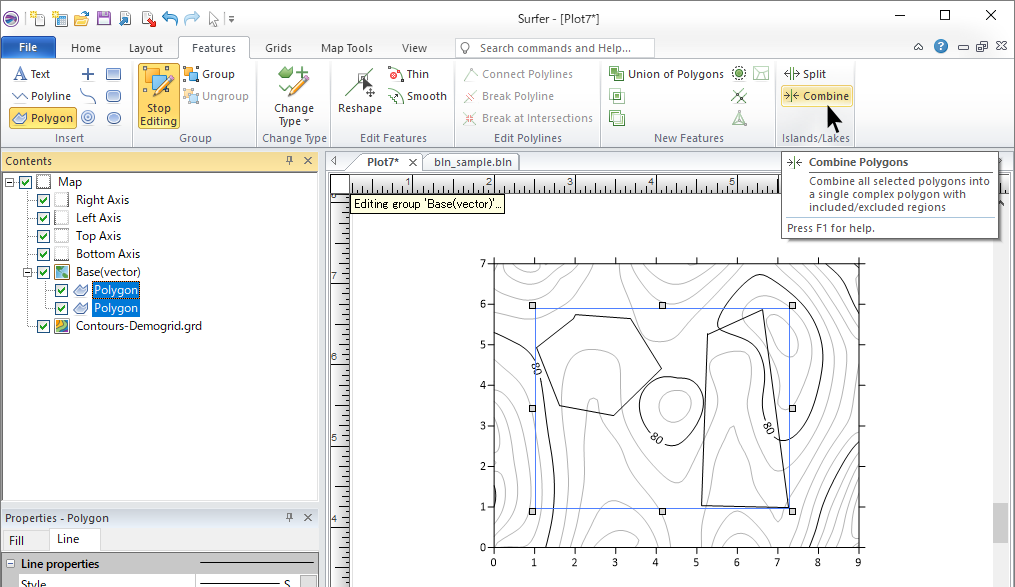
Task: Create a new worksheet from quick access toolbar
Action: pyautogui.click(x=60, y=19)
